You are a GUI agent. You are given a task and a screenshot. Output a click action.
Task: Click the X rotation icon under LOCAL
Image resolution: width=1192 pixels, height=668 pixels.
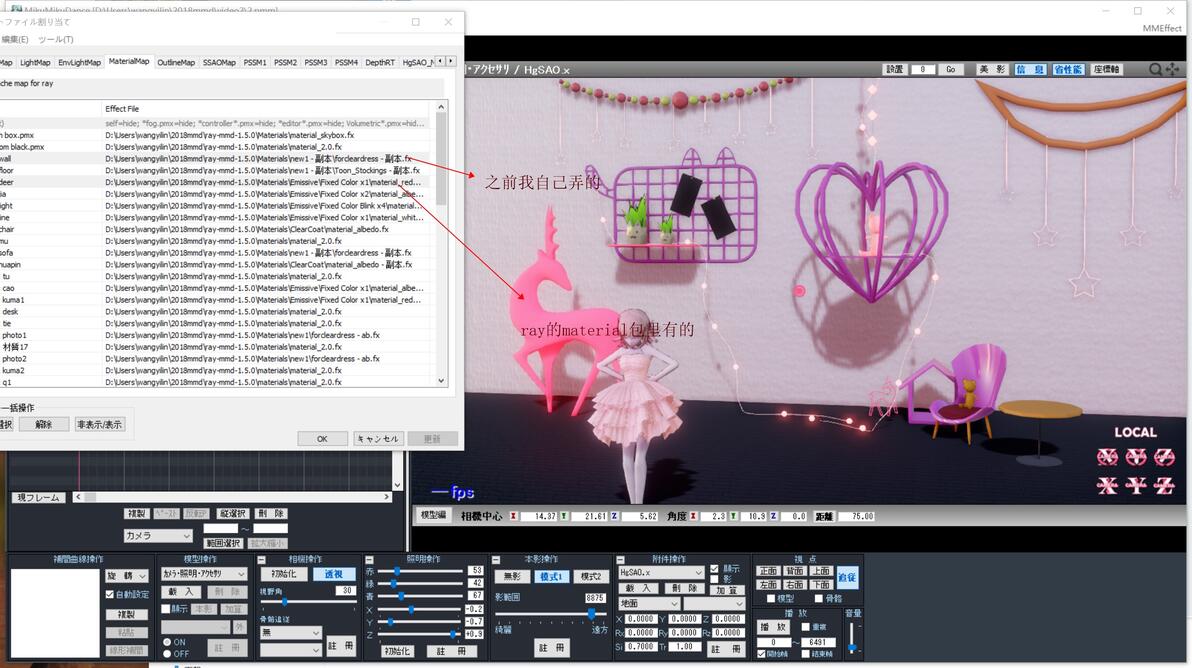pyautogui.click(x=1108, y=457)
